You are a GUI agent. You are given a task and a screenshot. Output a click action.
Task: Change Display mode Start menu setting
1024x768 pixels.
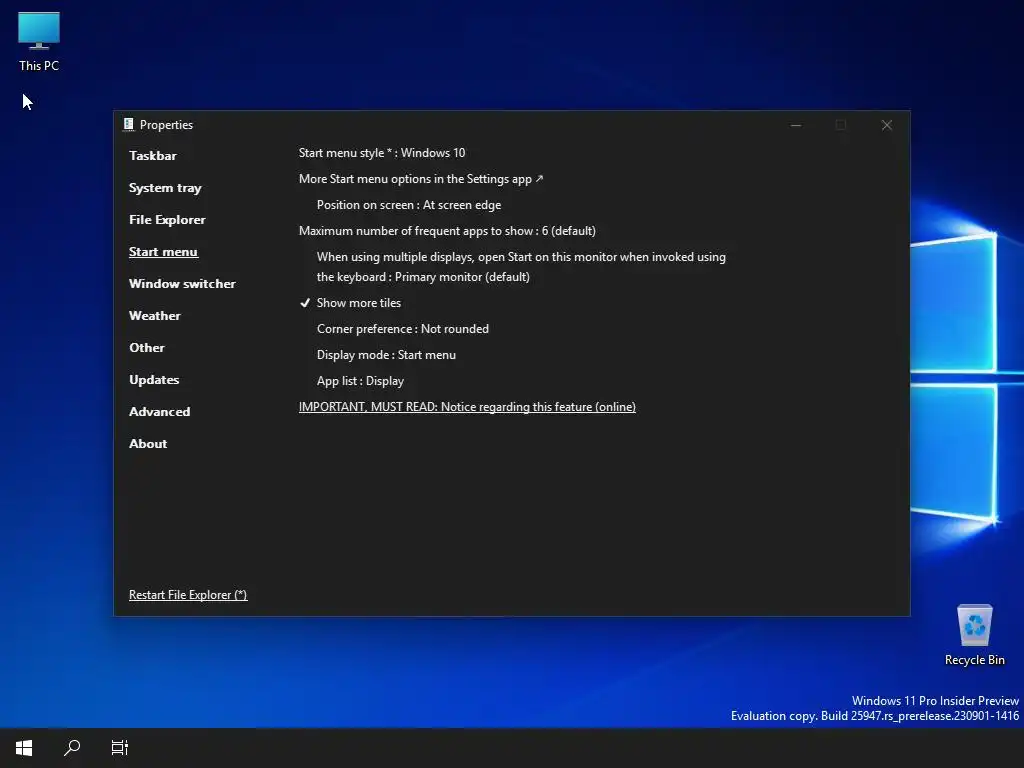(x=386, y=355)
